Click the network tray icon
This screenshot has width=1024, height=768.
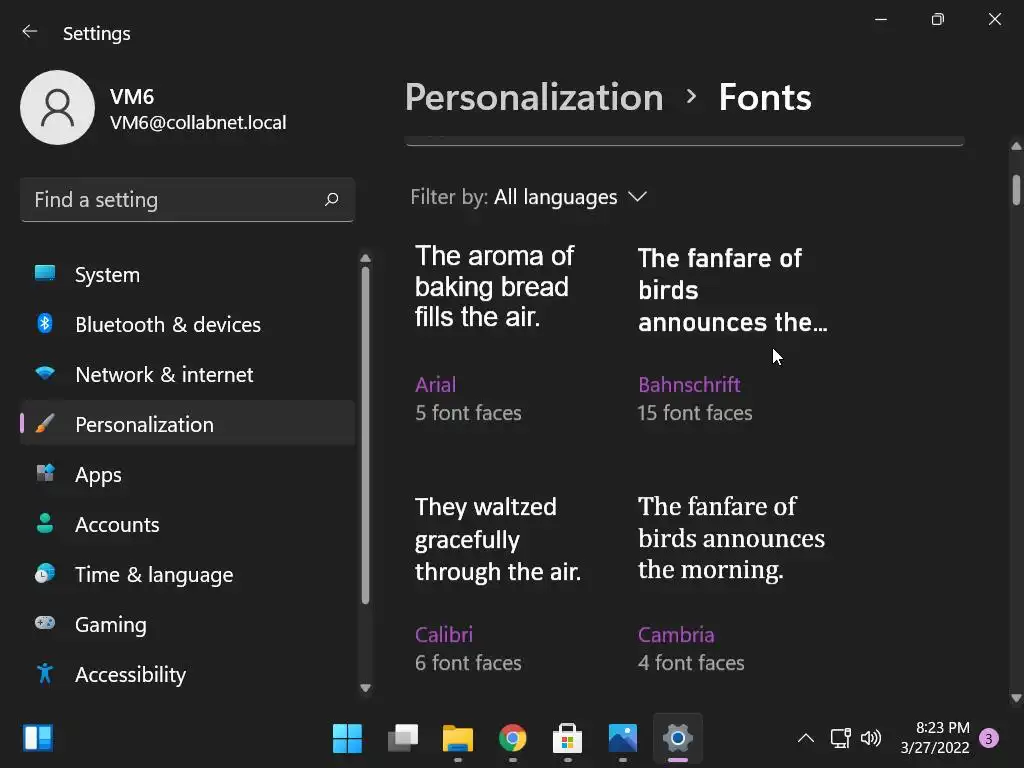[x=840, y=739]
